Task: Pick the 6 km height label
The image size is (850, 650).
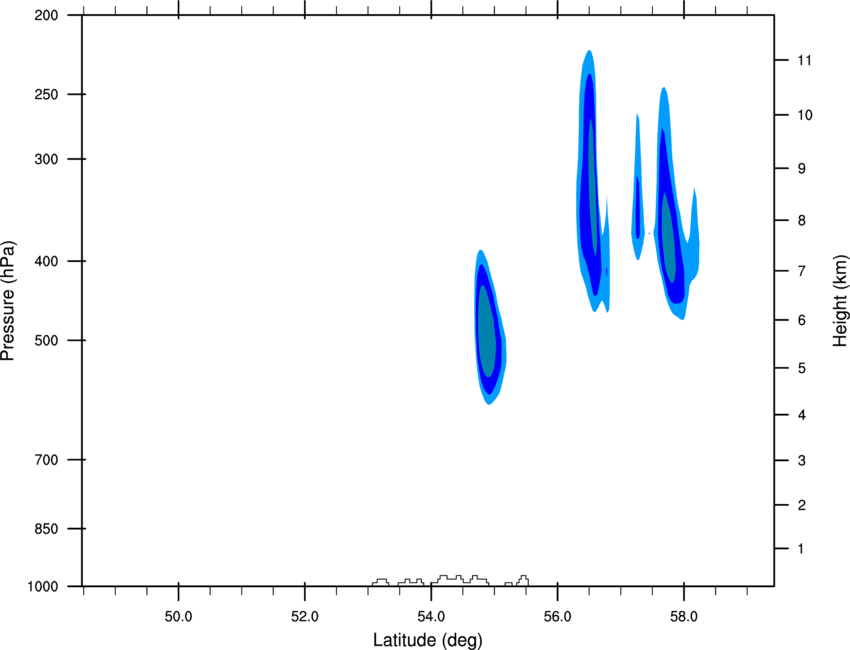Action: 801,320
